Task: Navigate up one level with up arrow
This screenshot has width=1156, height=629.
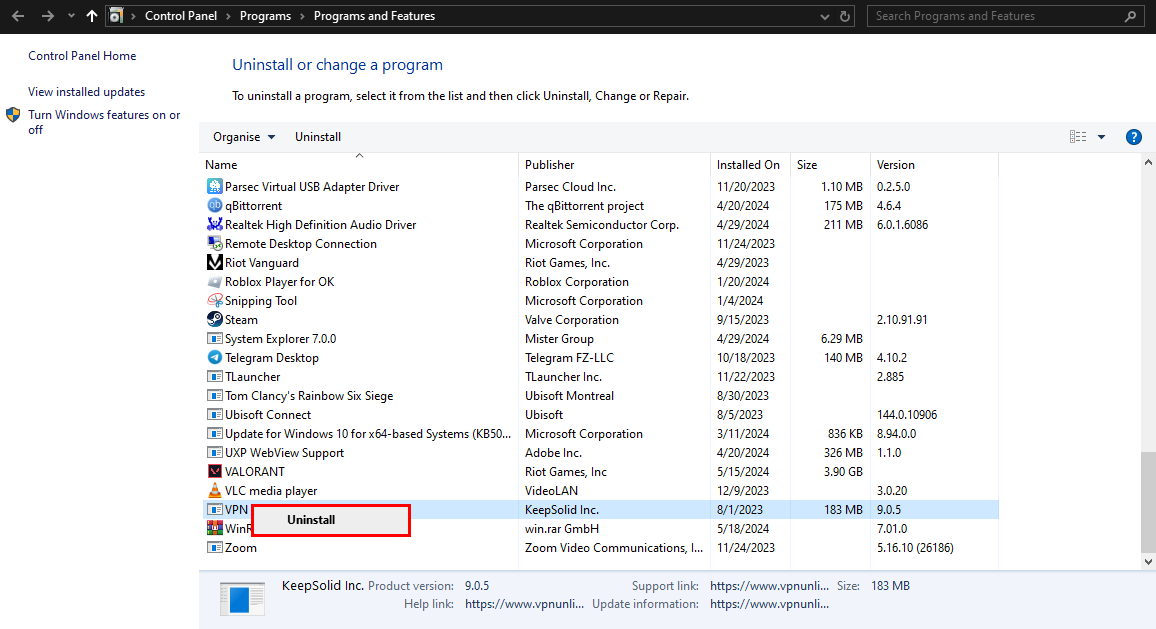Action: [x=92, y=16]
